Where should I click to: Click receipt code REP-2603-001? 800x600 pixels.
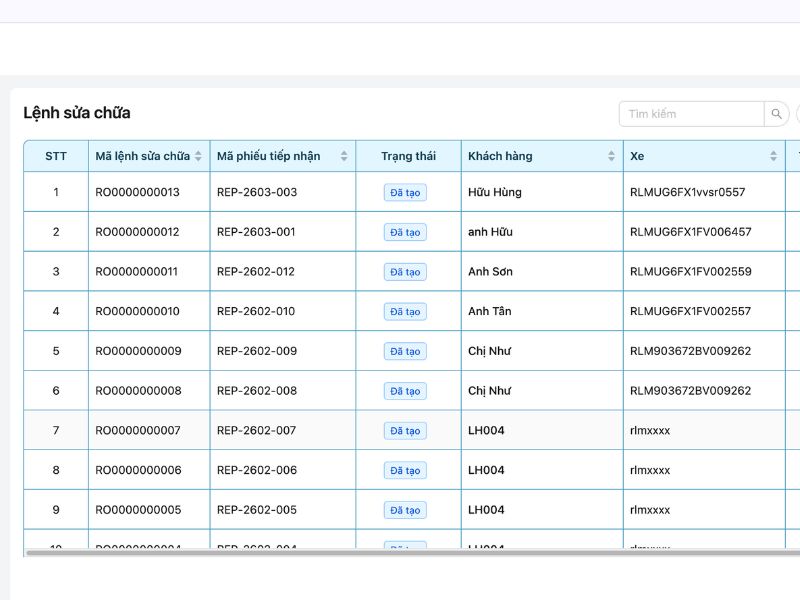256,232
